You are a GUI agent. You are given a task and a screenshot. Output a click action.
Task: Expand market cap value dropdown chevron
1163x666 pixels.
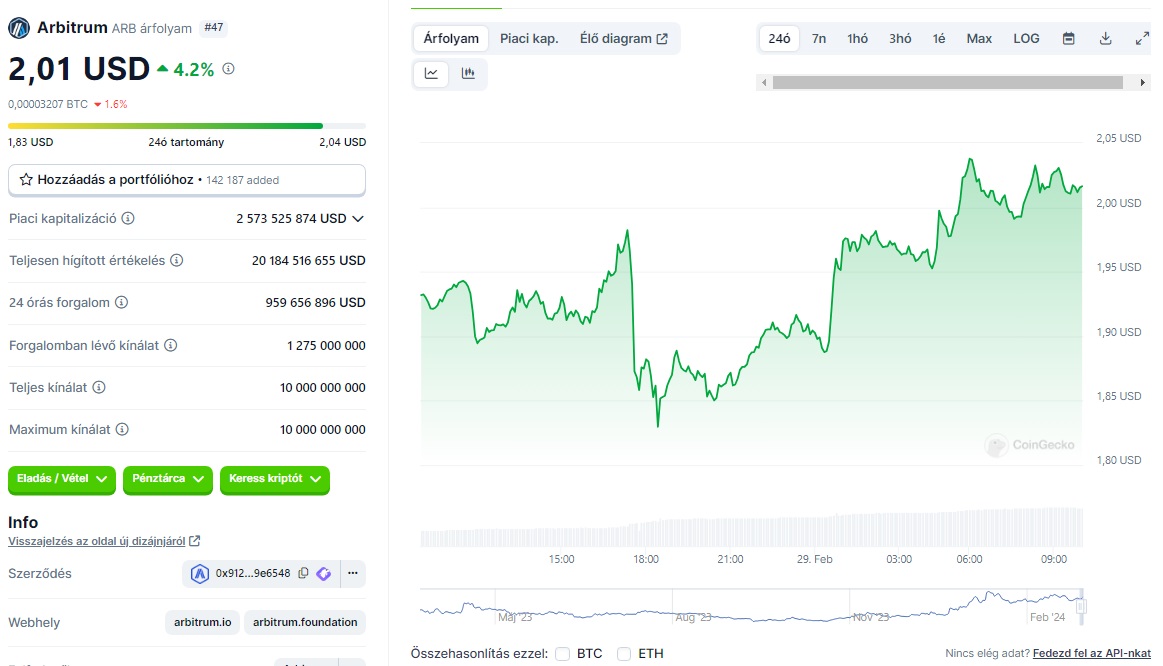pyautogui.click(x=358, y=219)
